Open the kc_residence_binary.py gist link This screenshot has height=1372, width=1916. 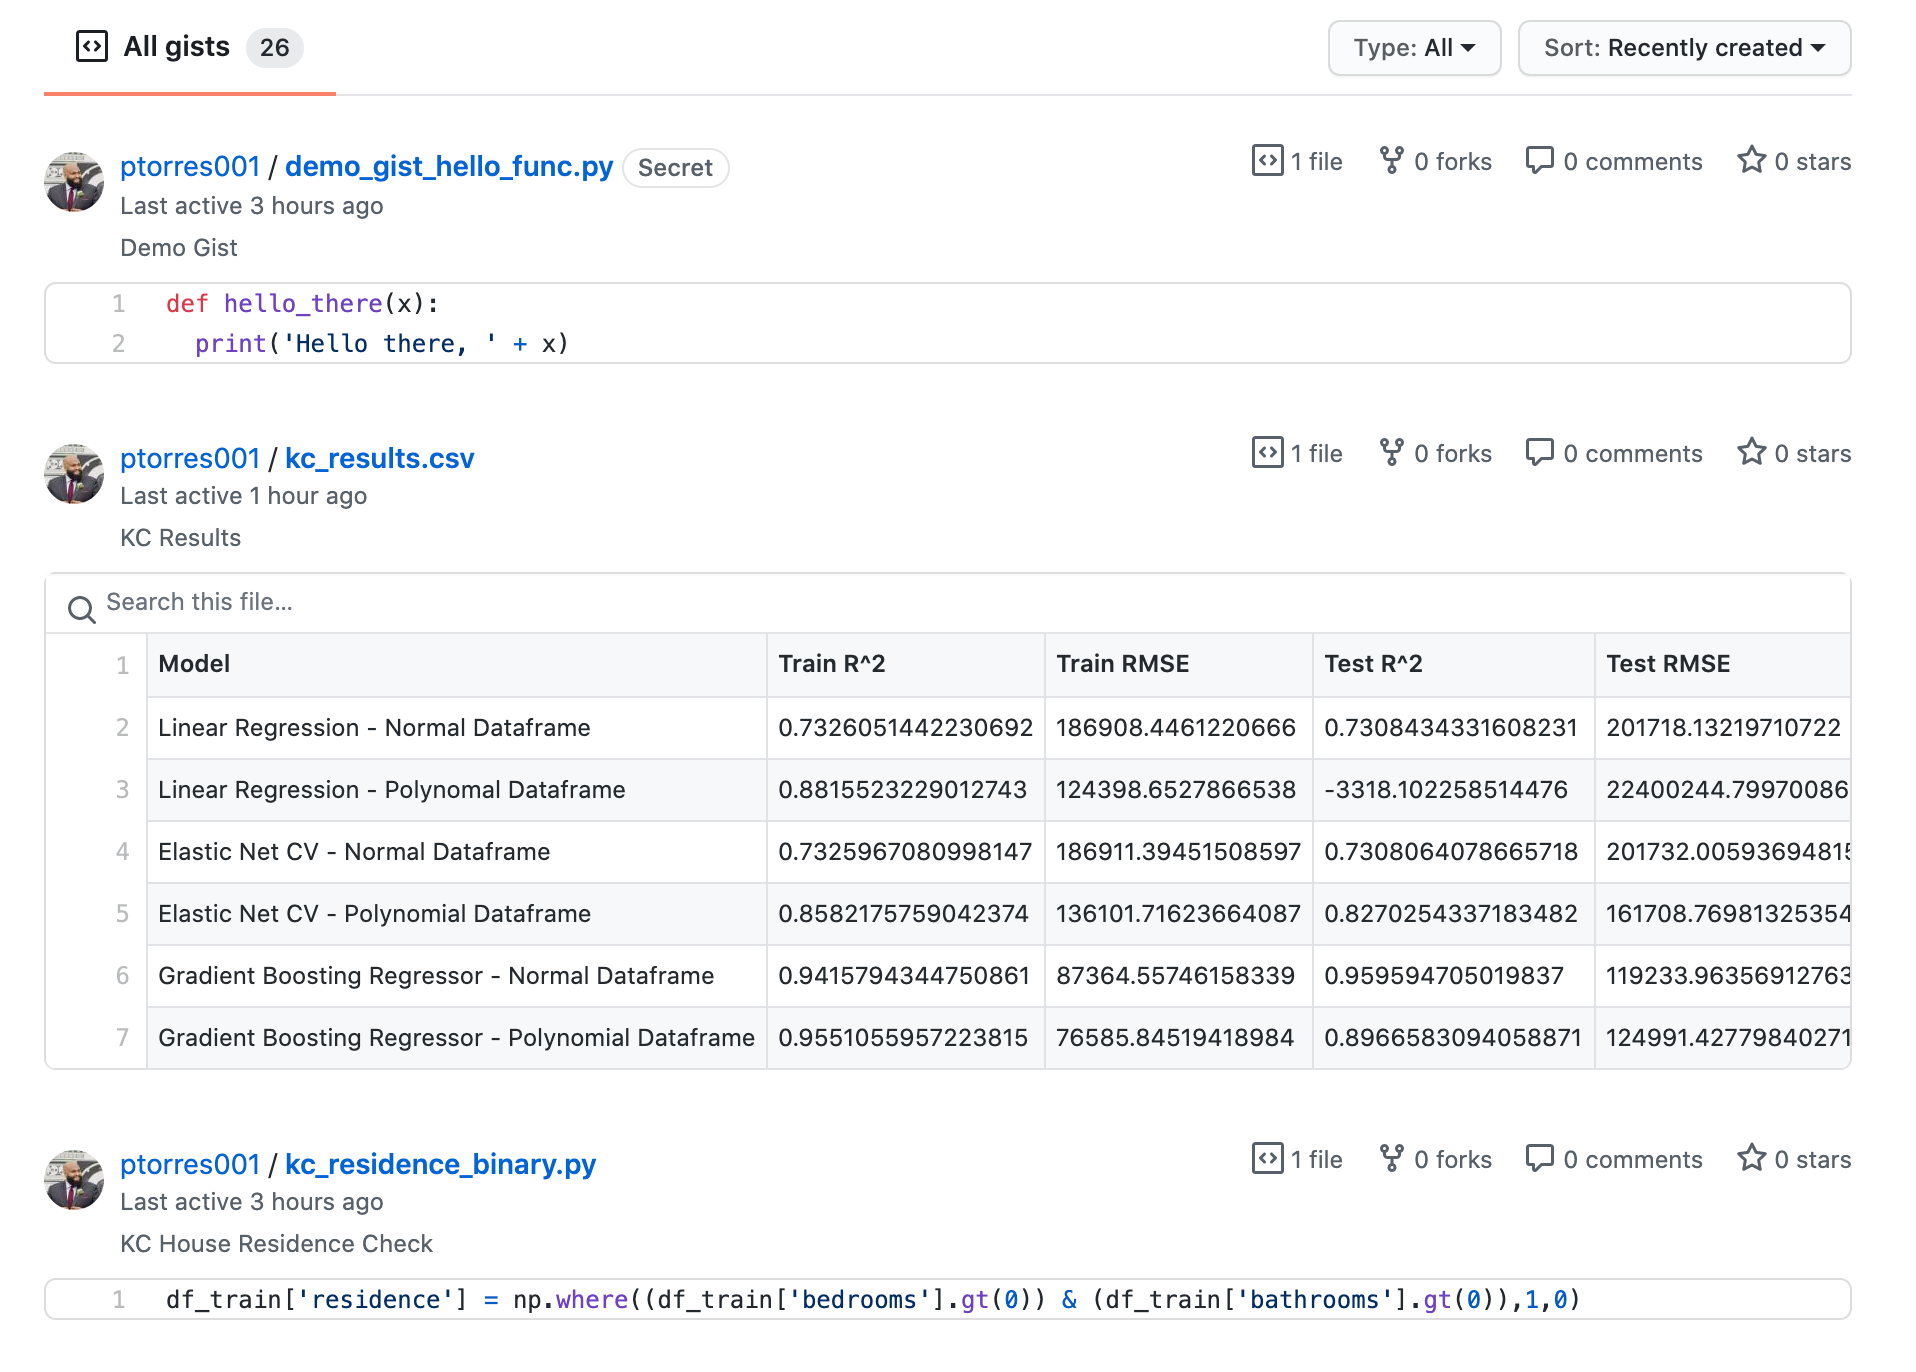pyautogui.click(x=440, y=1164)
